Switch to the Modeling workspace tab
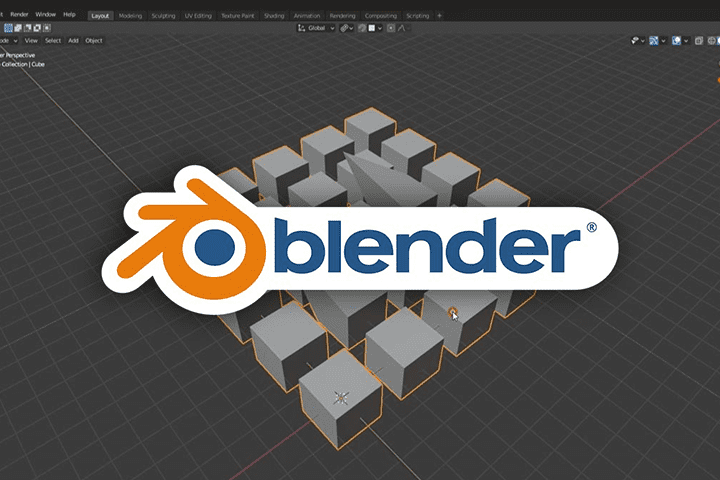Screen dimensions: 720x480 tap(130, 16)
